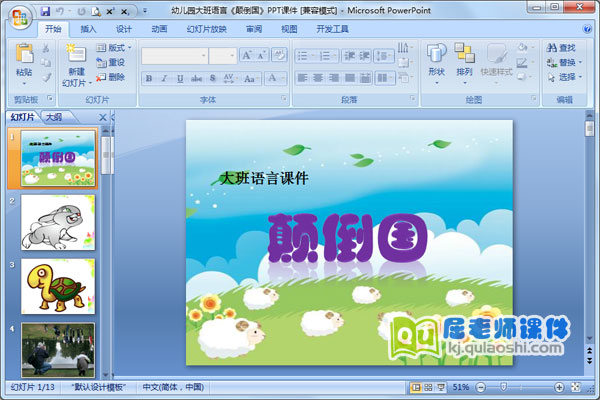The image size is (600, 400).
Task: Click the Cut scissors icon
Action: (46, 48)
